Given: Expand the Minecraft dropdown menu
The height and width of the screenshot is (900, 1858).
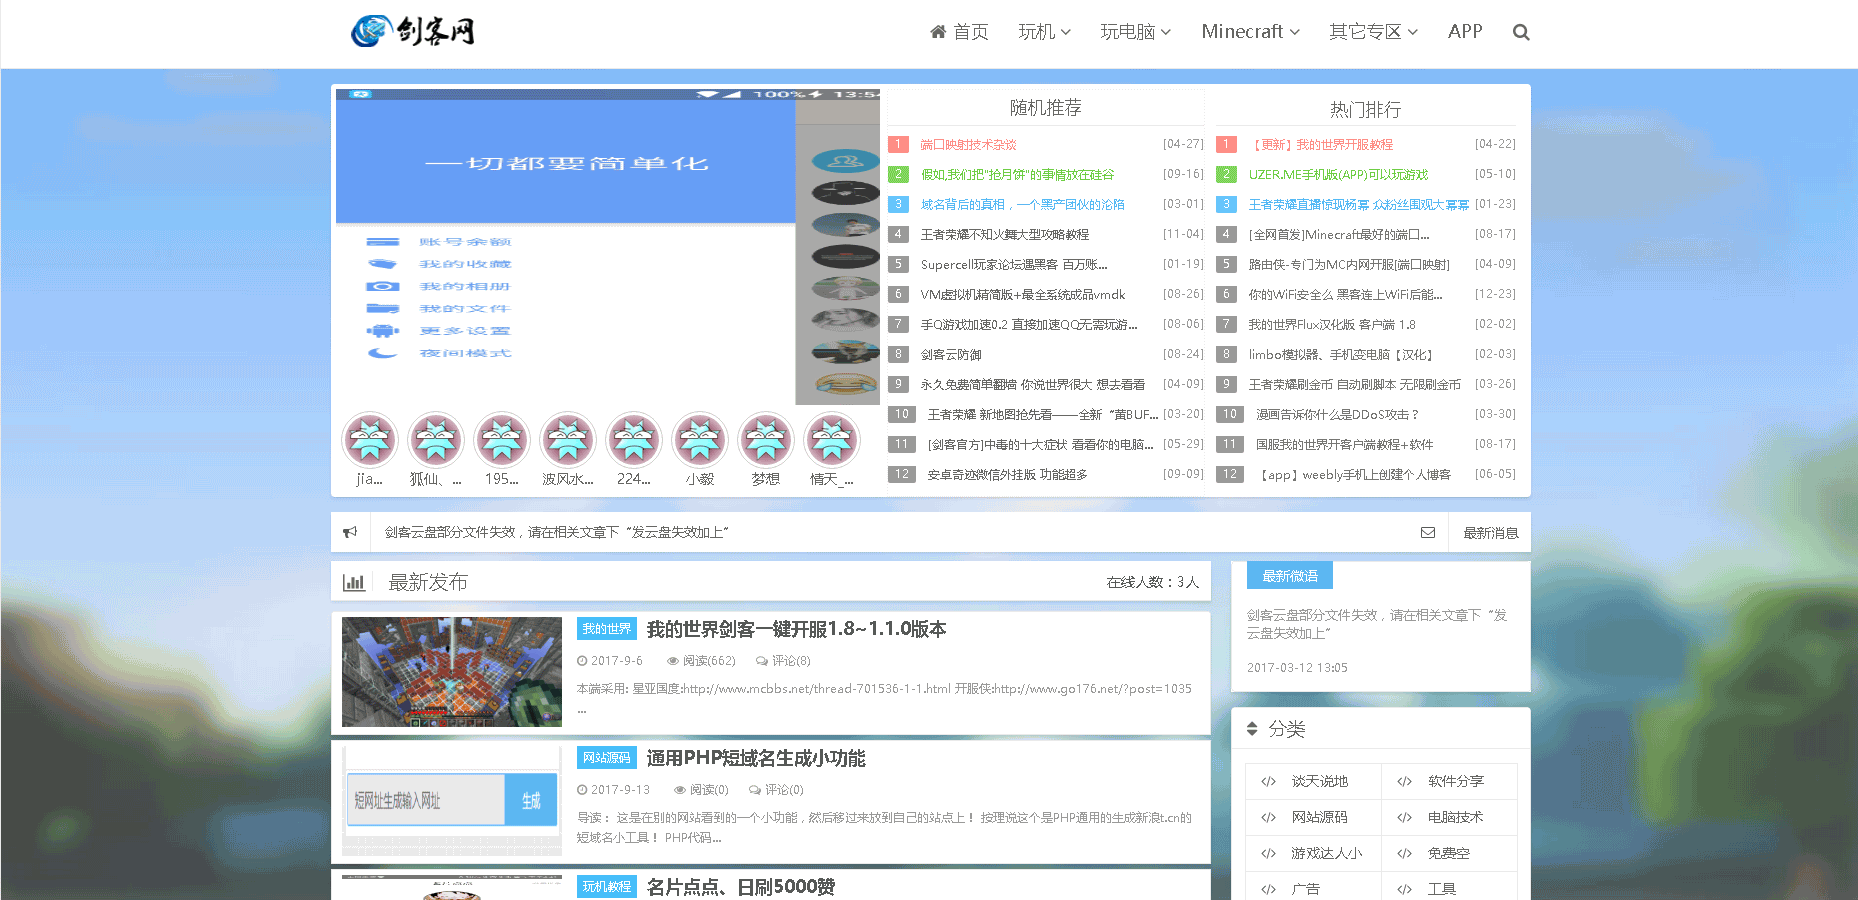Looking at the screenshot, I should (x=1250, y=32).
